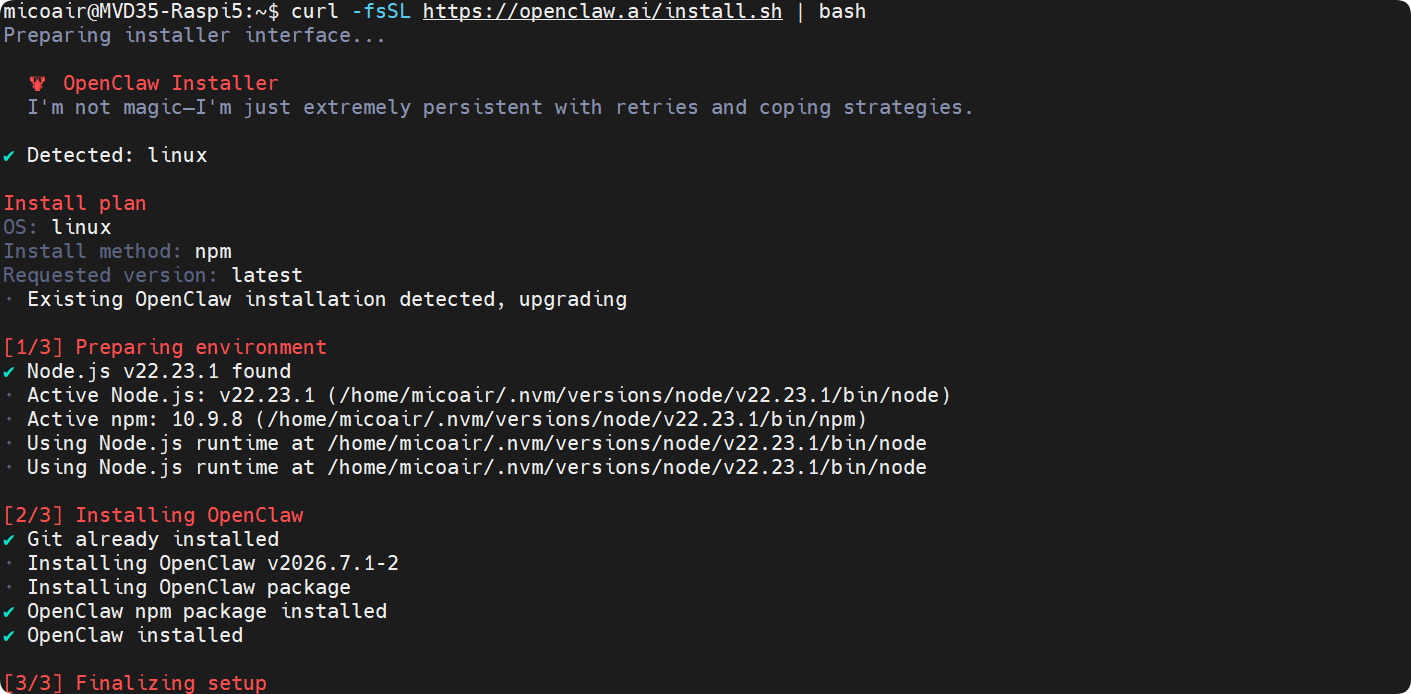The height and width of the screenshot is (694, 1411).
Task: Click the bullet before Existing OpenClaw installation detected
Action: [8, 300]
